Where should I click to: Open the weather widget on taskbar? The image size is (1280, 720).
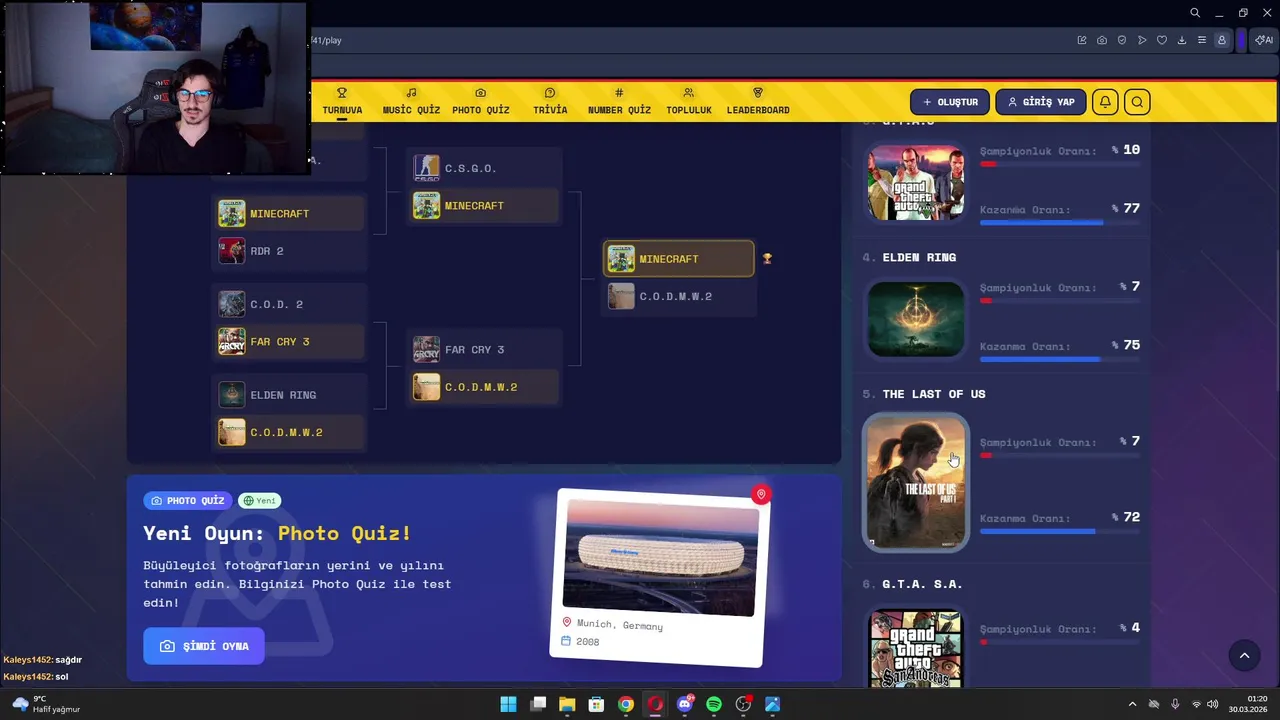45,704
